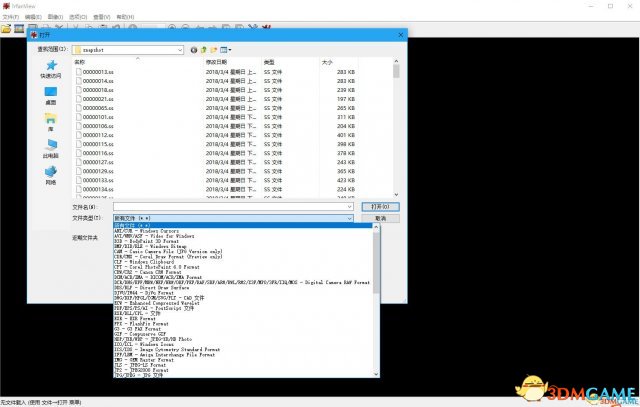Collapse the 文件类型 combo box arrow
The width and height of the screenshot is (640, 407).
point(349,218)
